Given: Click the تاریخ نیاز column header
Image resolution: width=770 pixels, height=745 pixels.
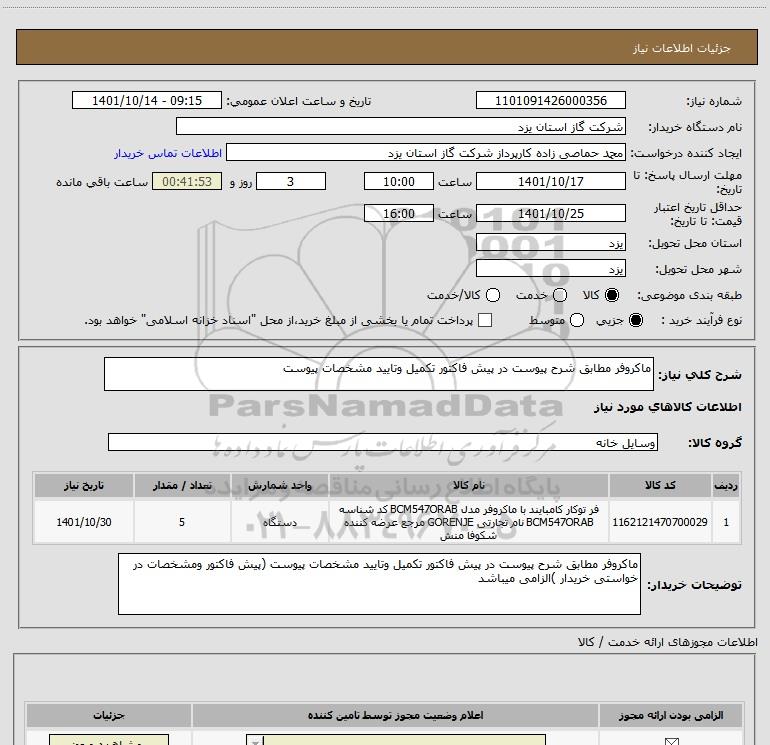Looking at the screenshot, I should [x=83, y=485].
